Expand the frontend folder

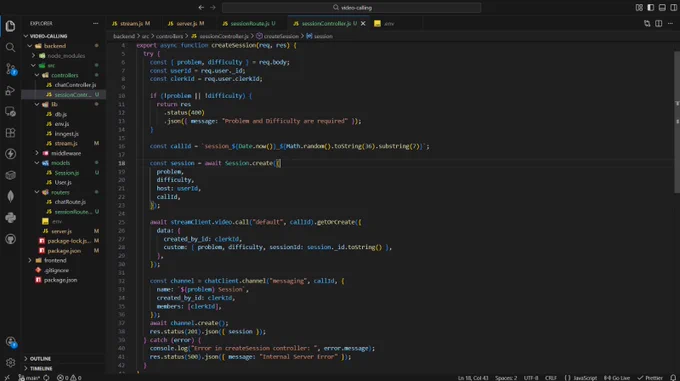click(63, 260)
